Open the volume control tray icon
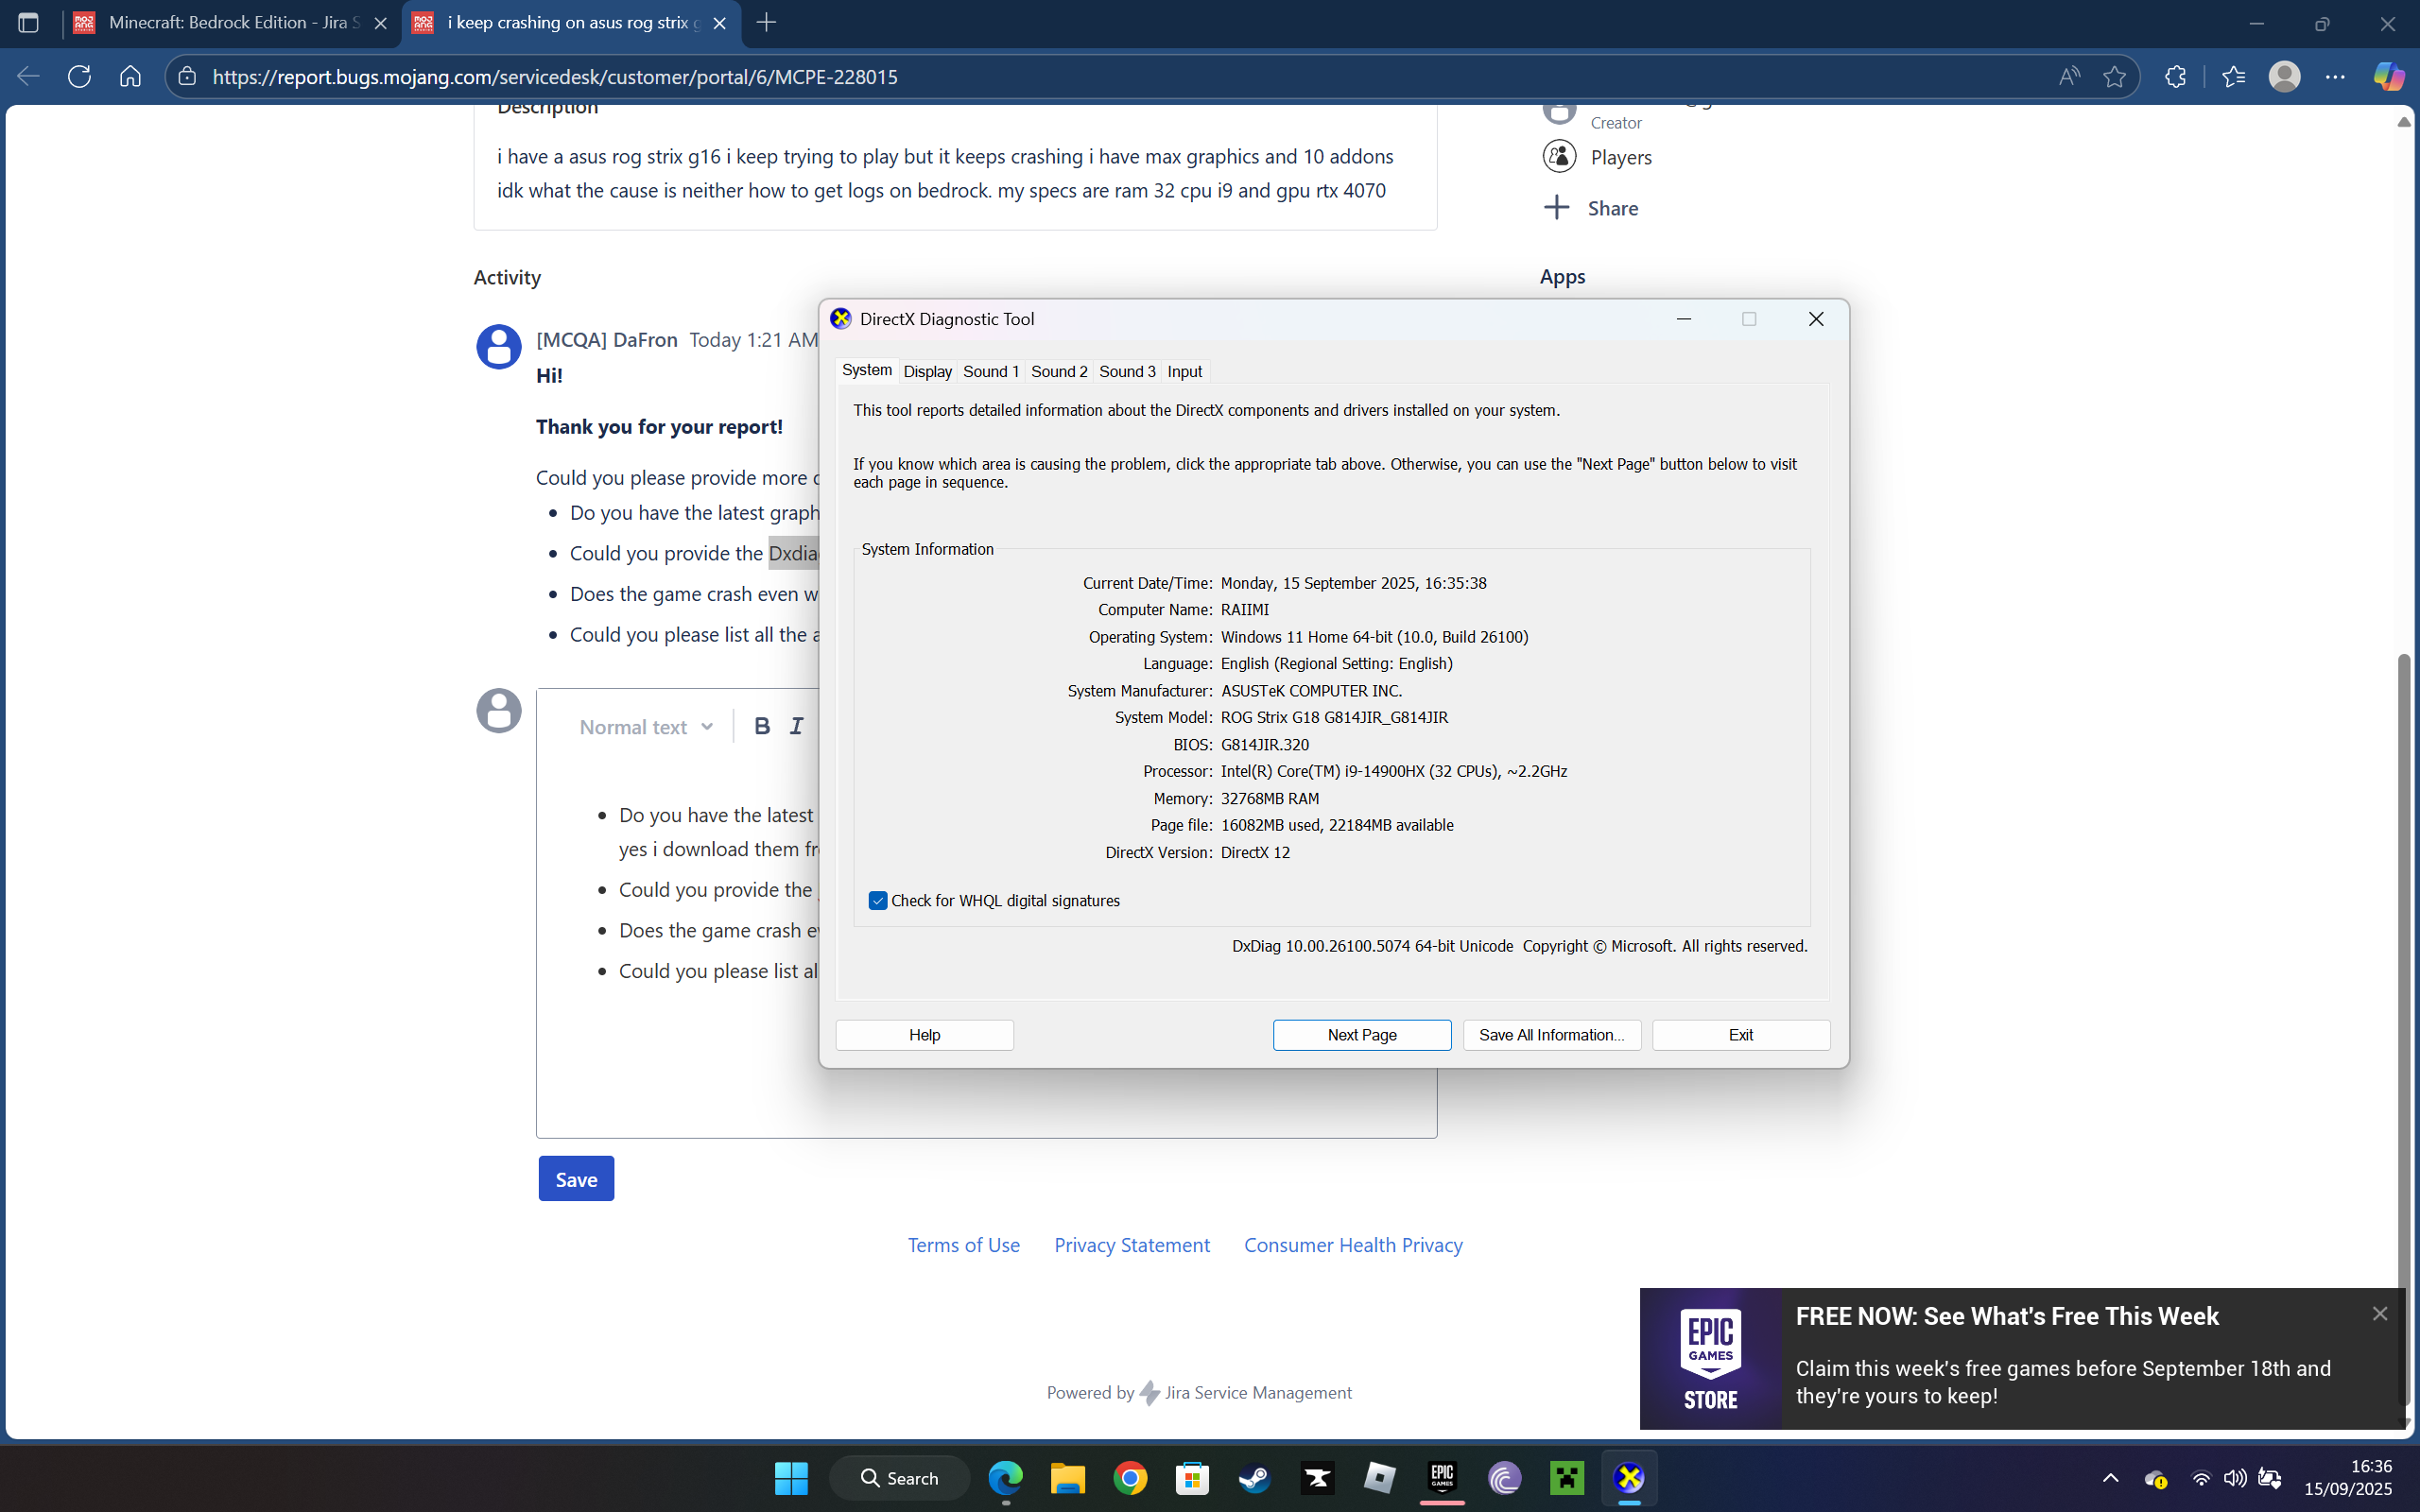The height and width of the screenshot is (1512, 2420). [2235, 1478]
